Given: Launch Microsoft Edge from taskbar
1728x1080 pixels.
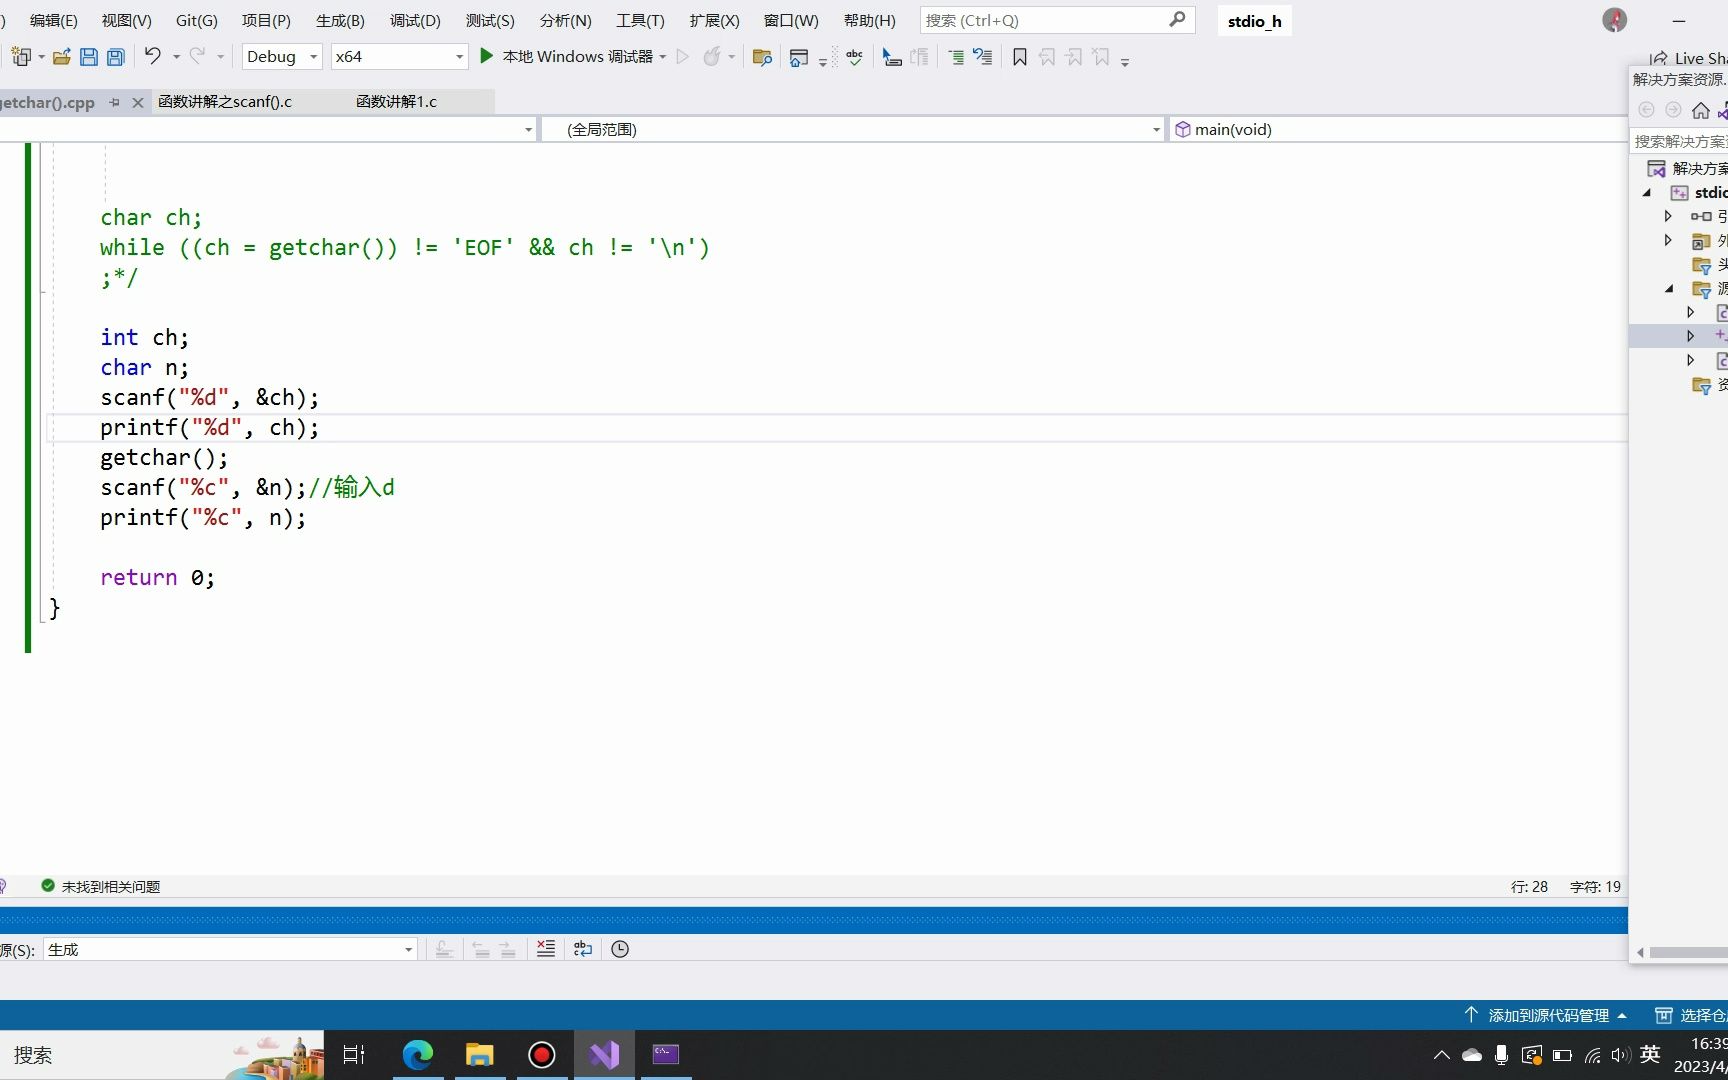Looking at the screenshot, I should (417, 1054).
